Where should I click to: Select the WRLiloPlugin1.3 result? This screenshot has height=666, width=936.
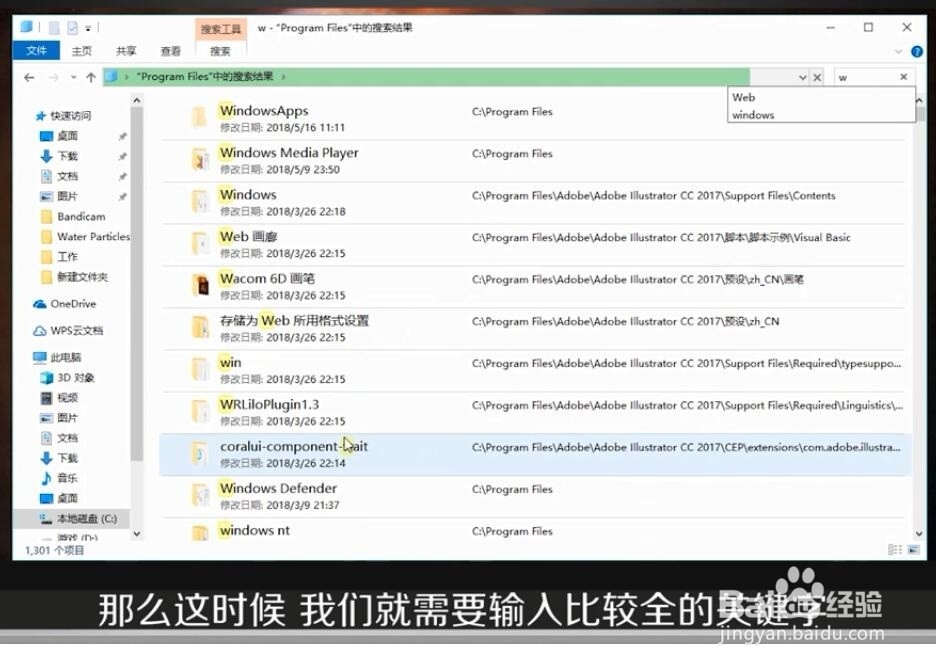tap(535, 412)
